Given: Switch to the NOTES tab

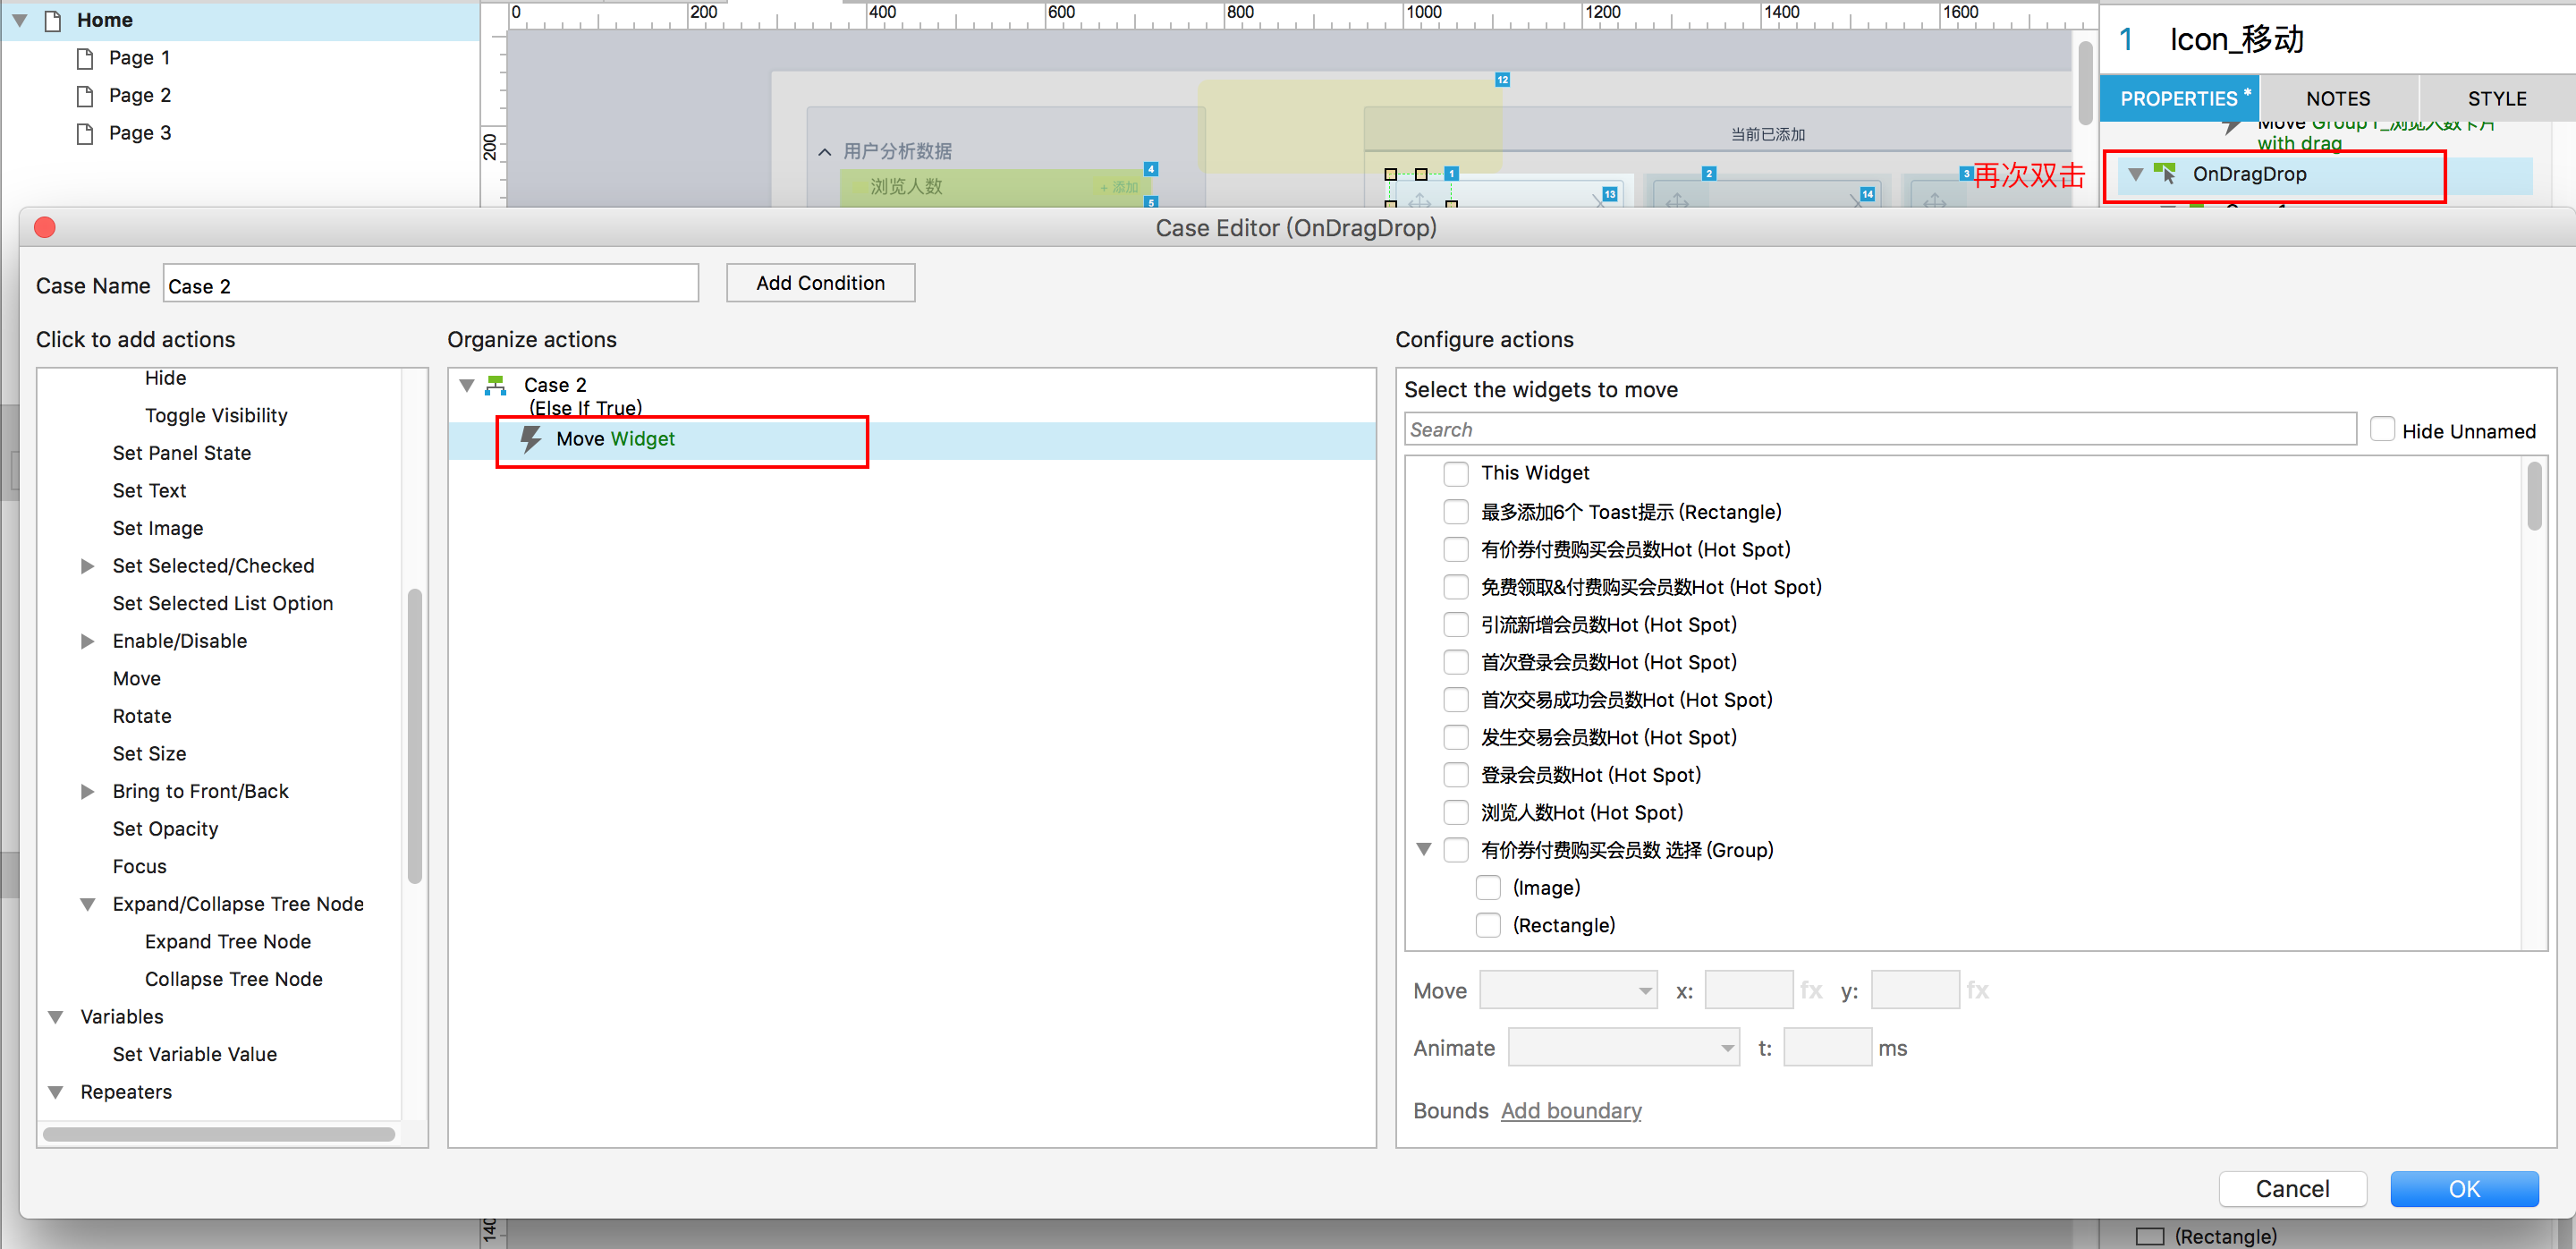Looking at the screenshot, I should [x=2337, y=99].
